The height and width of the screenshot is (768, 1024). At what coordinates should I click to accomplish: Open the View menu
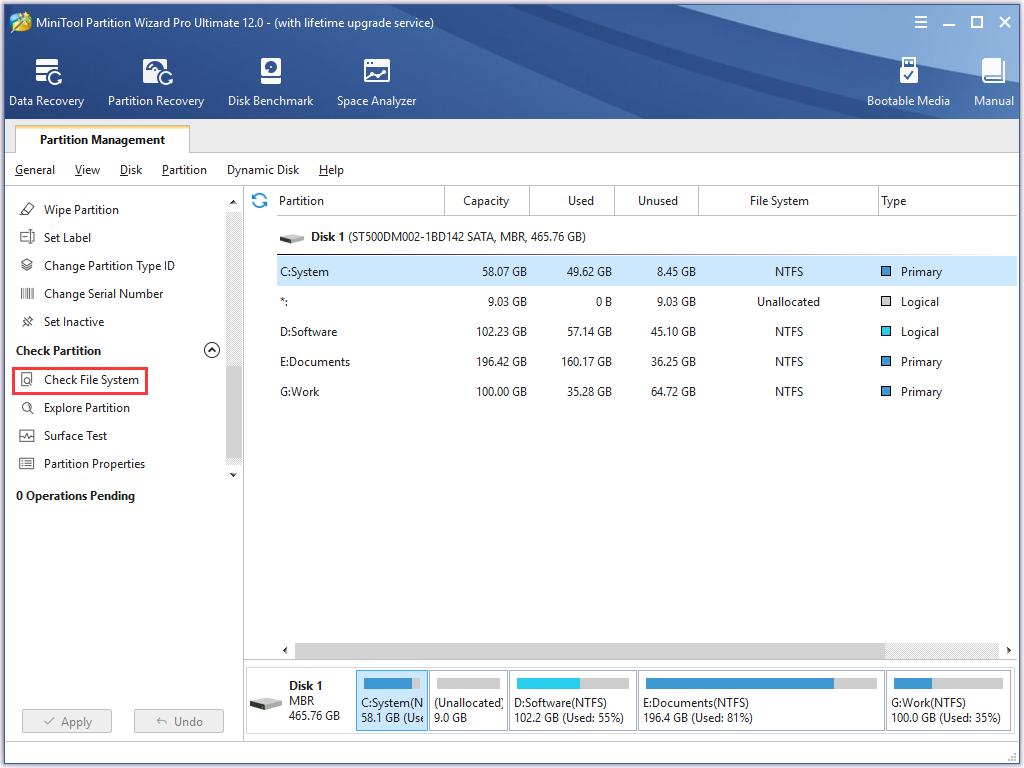point(87,170)
